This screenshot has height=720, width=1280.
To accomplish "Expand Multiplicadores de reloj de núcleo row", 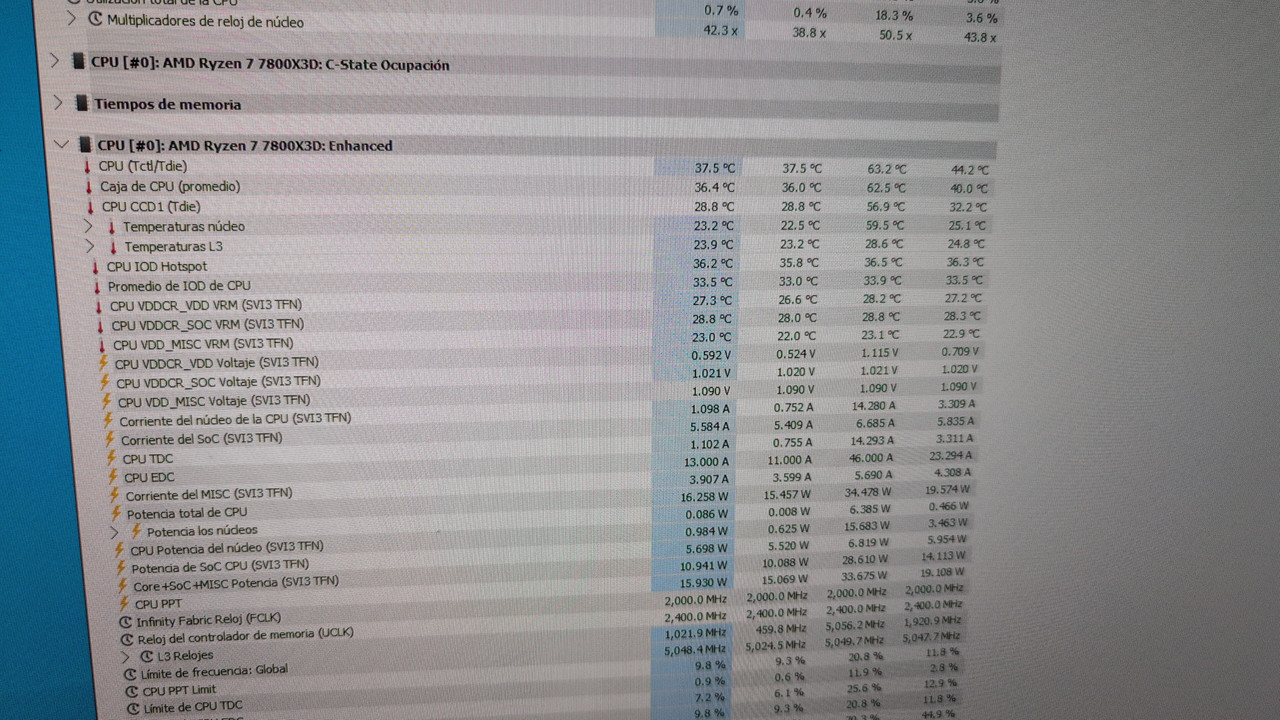I will (x=71, y=18).
